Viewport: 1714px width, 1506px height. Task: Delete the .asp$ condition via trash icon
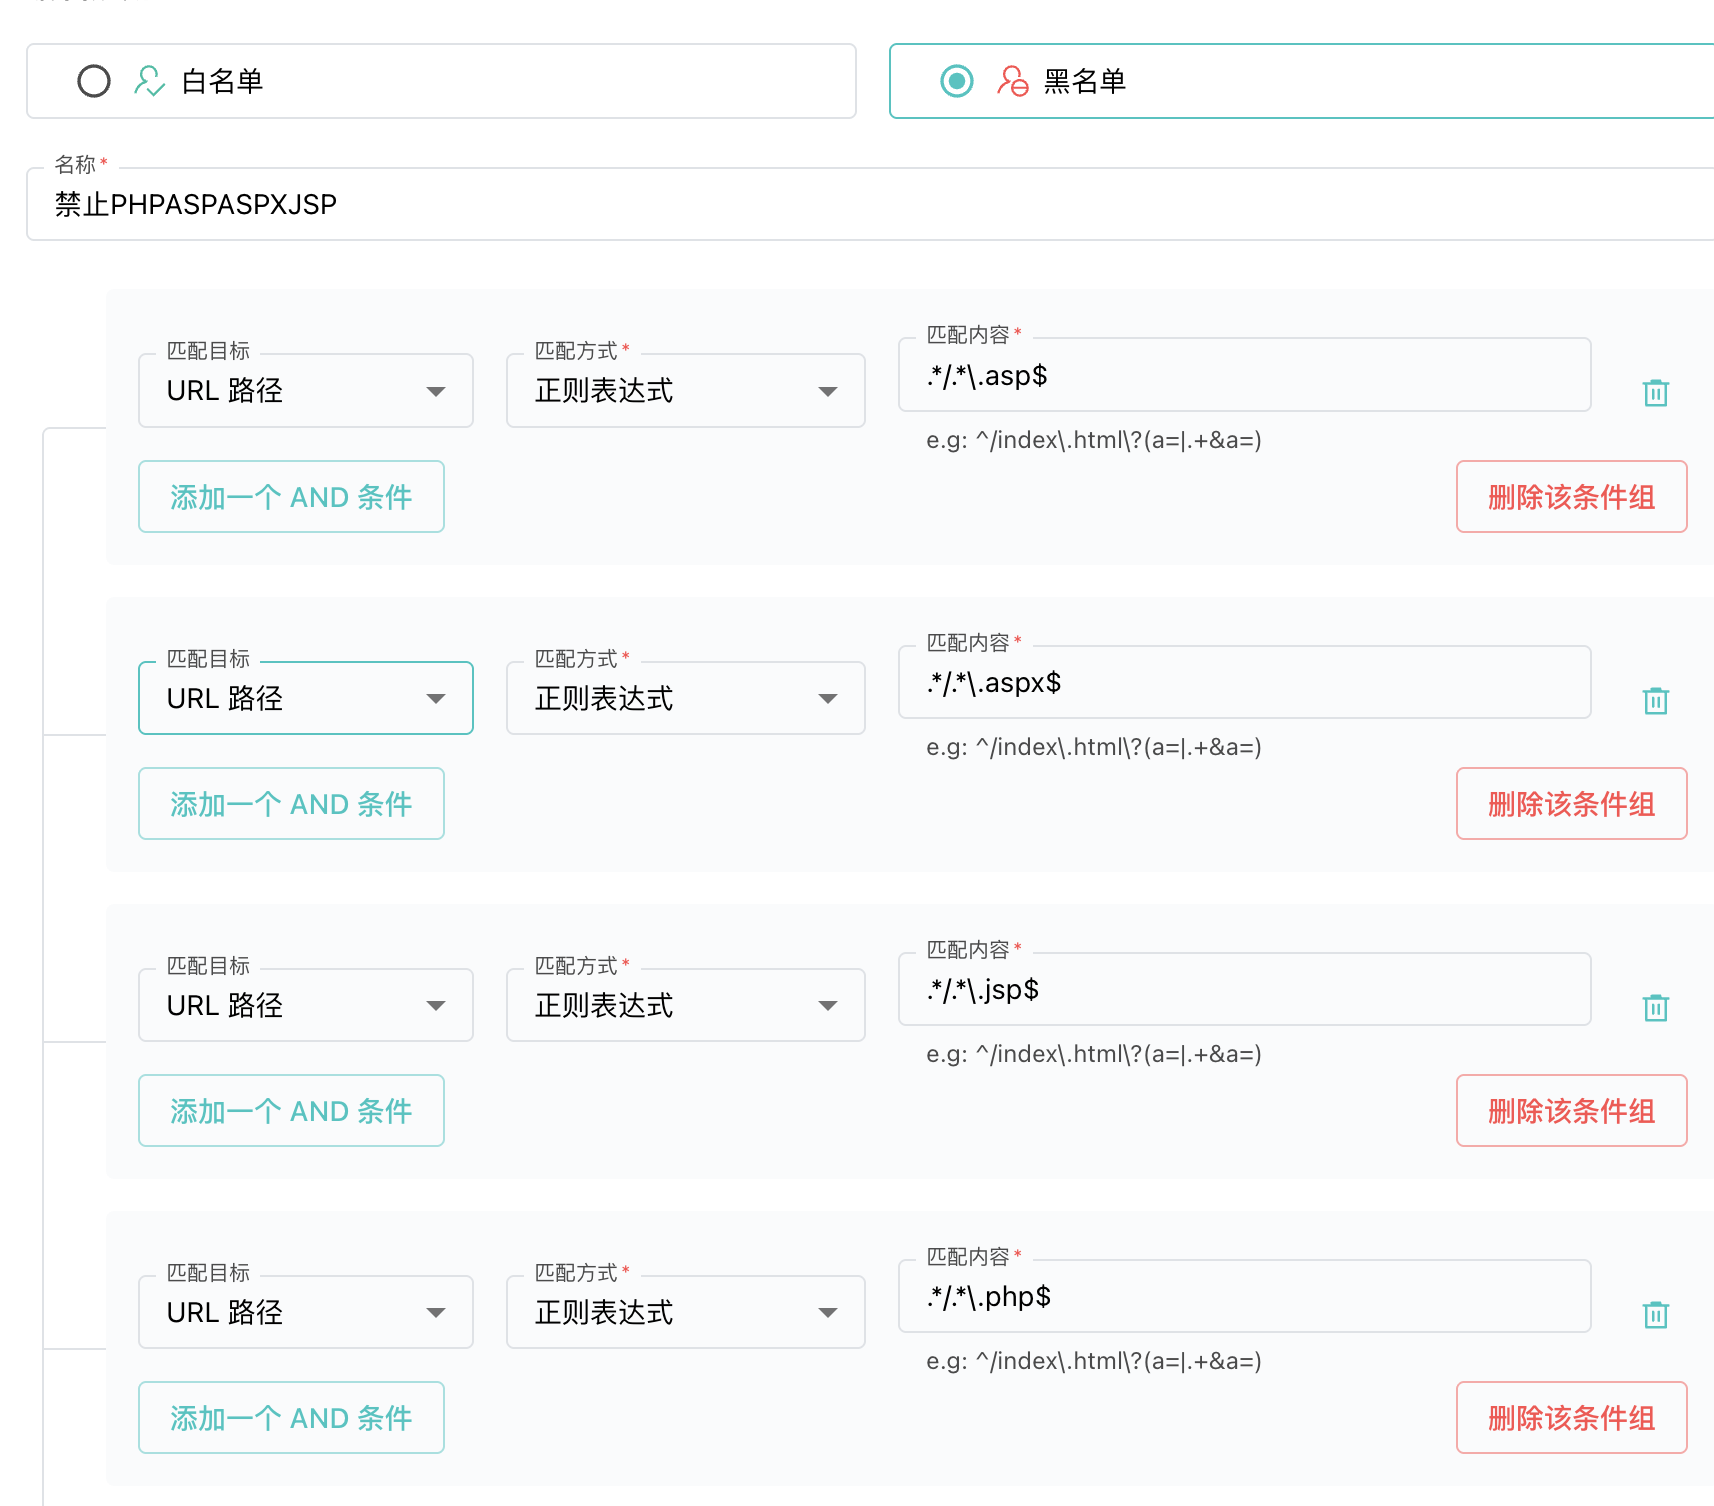[1656, 393]
